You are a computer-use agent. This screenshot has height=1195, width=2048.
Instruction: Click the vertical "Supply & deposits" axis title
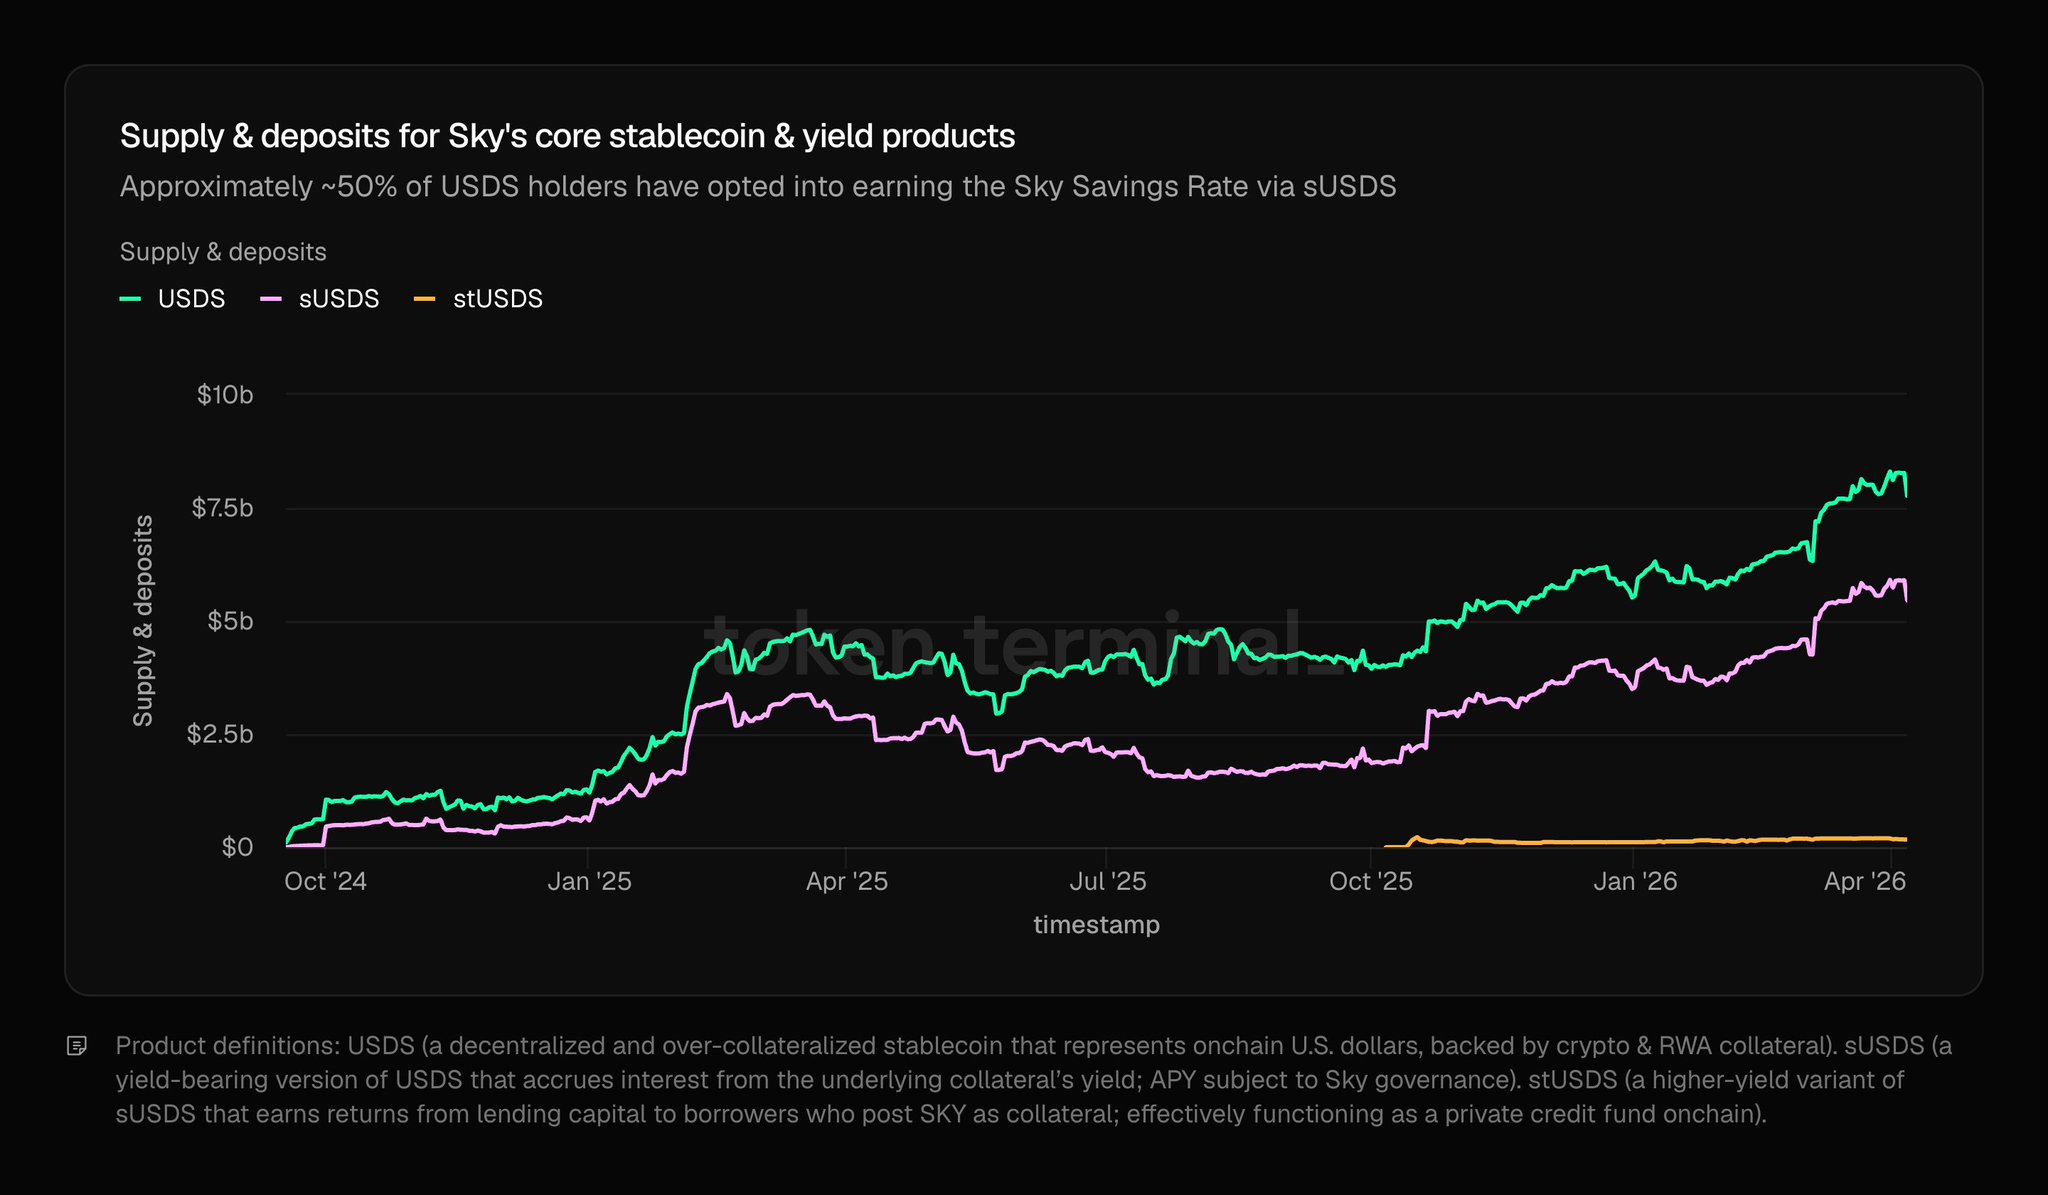pyautogui.click(x=144, y=620)
